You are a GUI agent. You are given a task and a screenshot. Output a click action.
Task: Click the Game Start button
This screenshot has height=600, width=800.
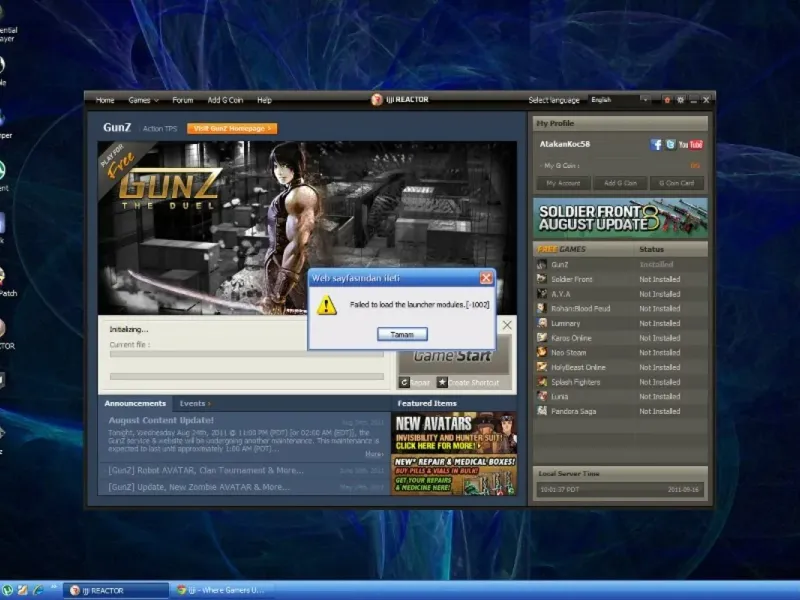(x=453, y=356)
